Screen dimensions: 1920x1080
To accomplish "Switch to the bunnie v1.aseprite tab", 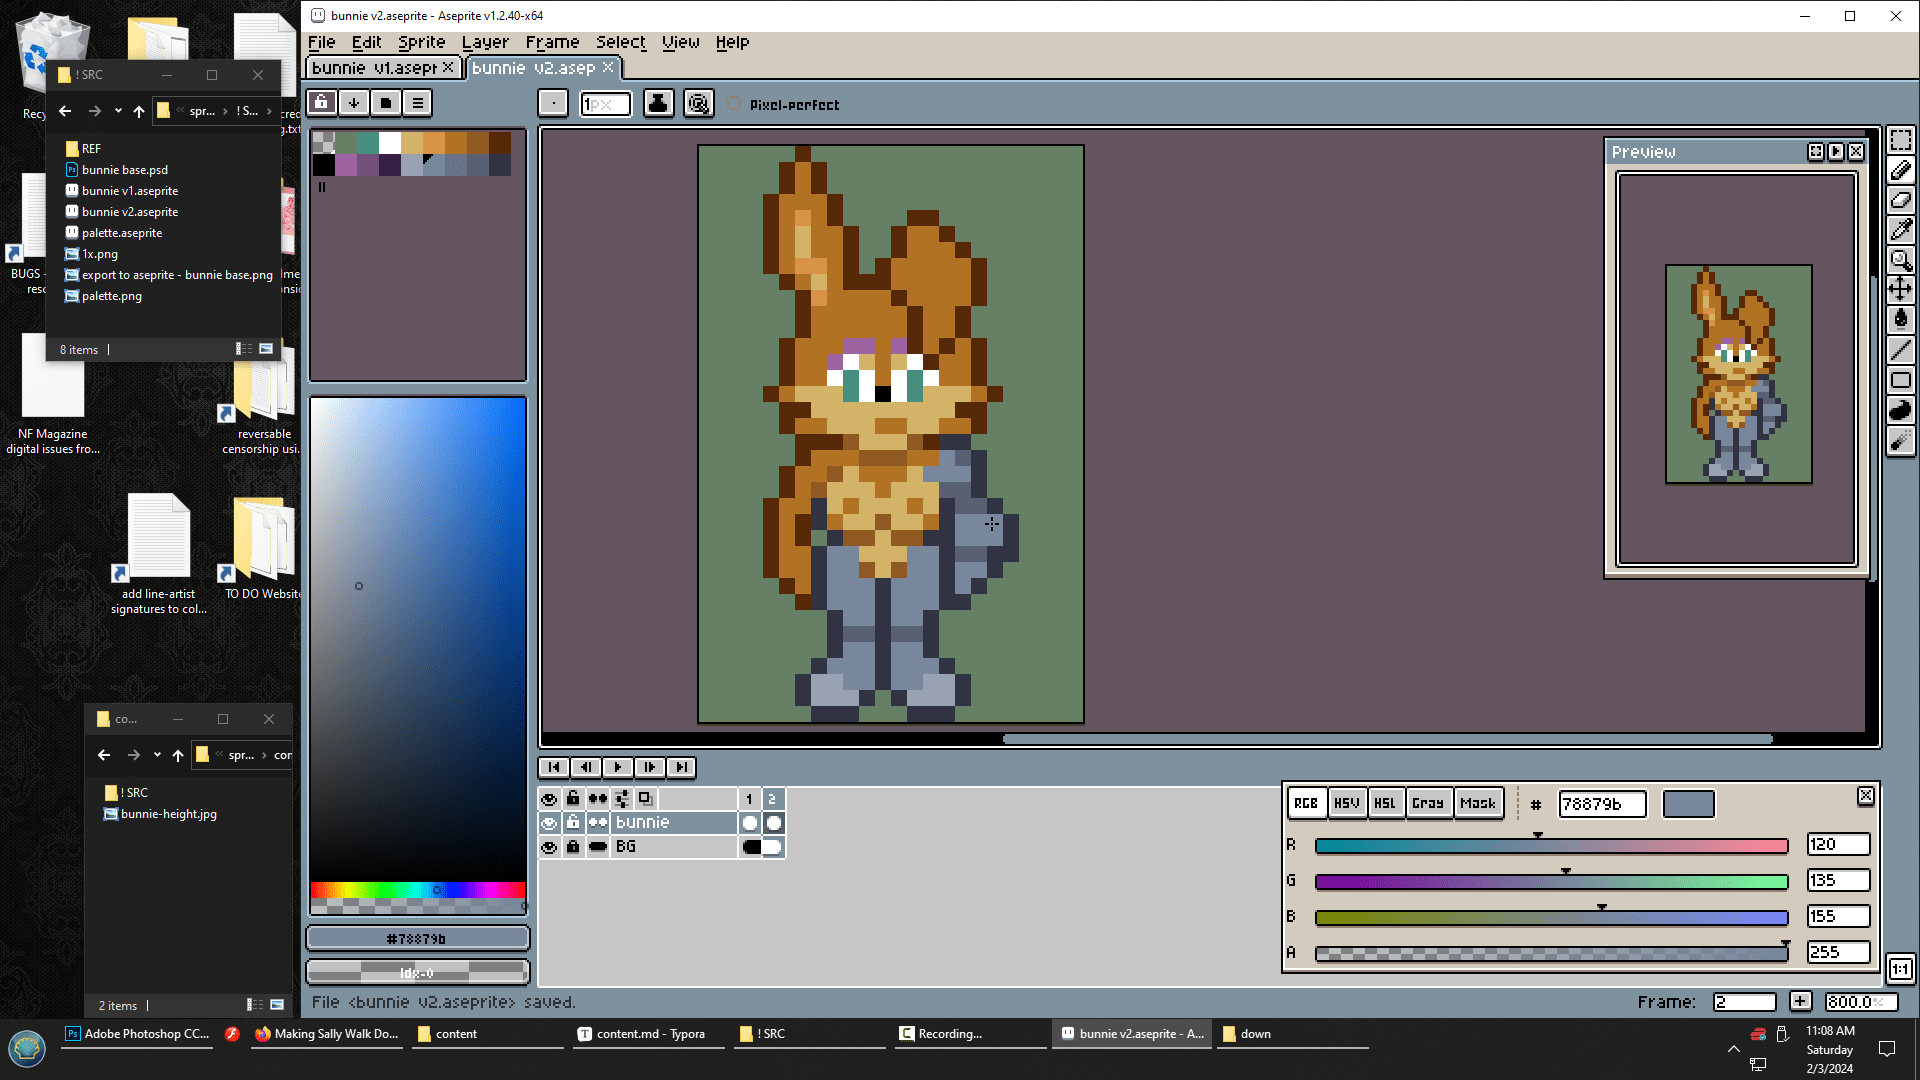I will [374, 68].
